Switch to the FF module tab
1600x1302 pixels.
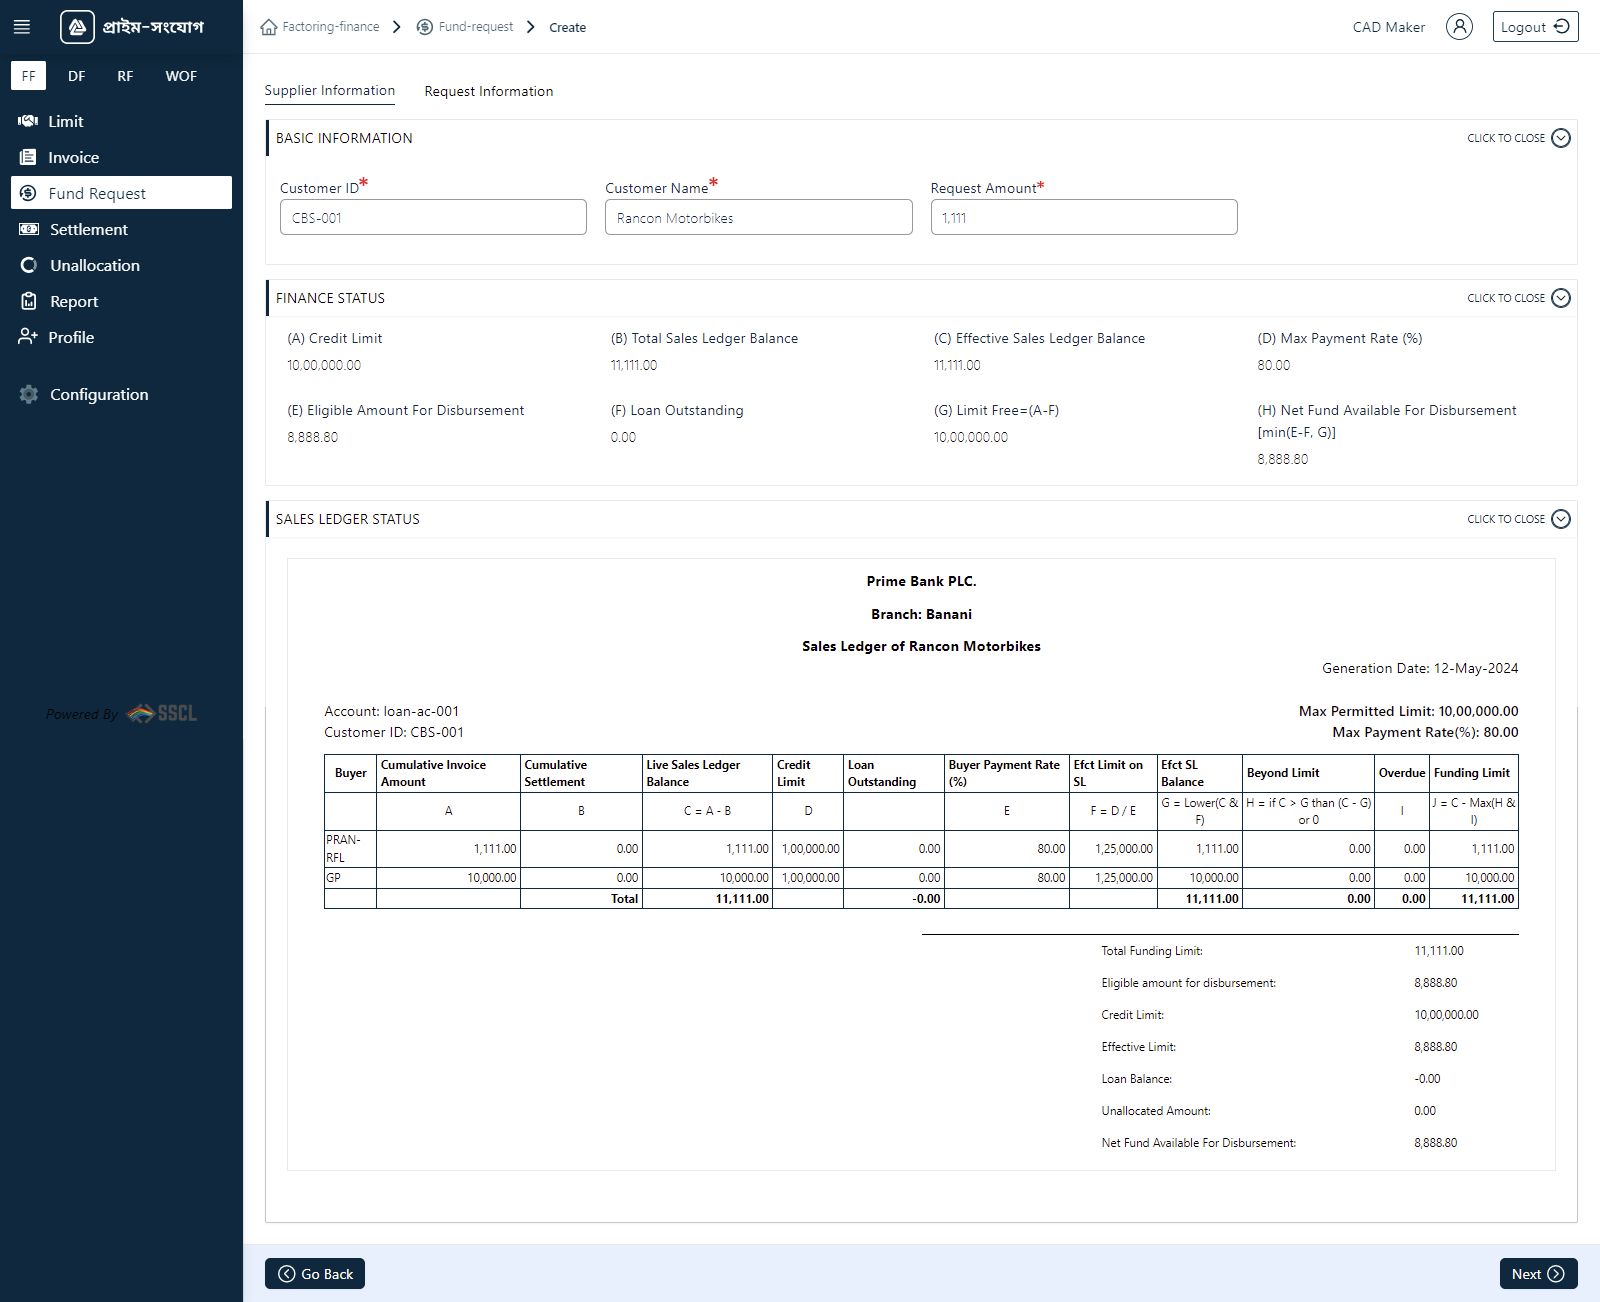point(28,76)
